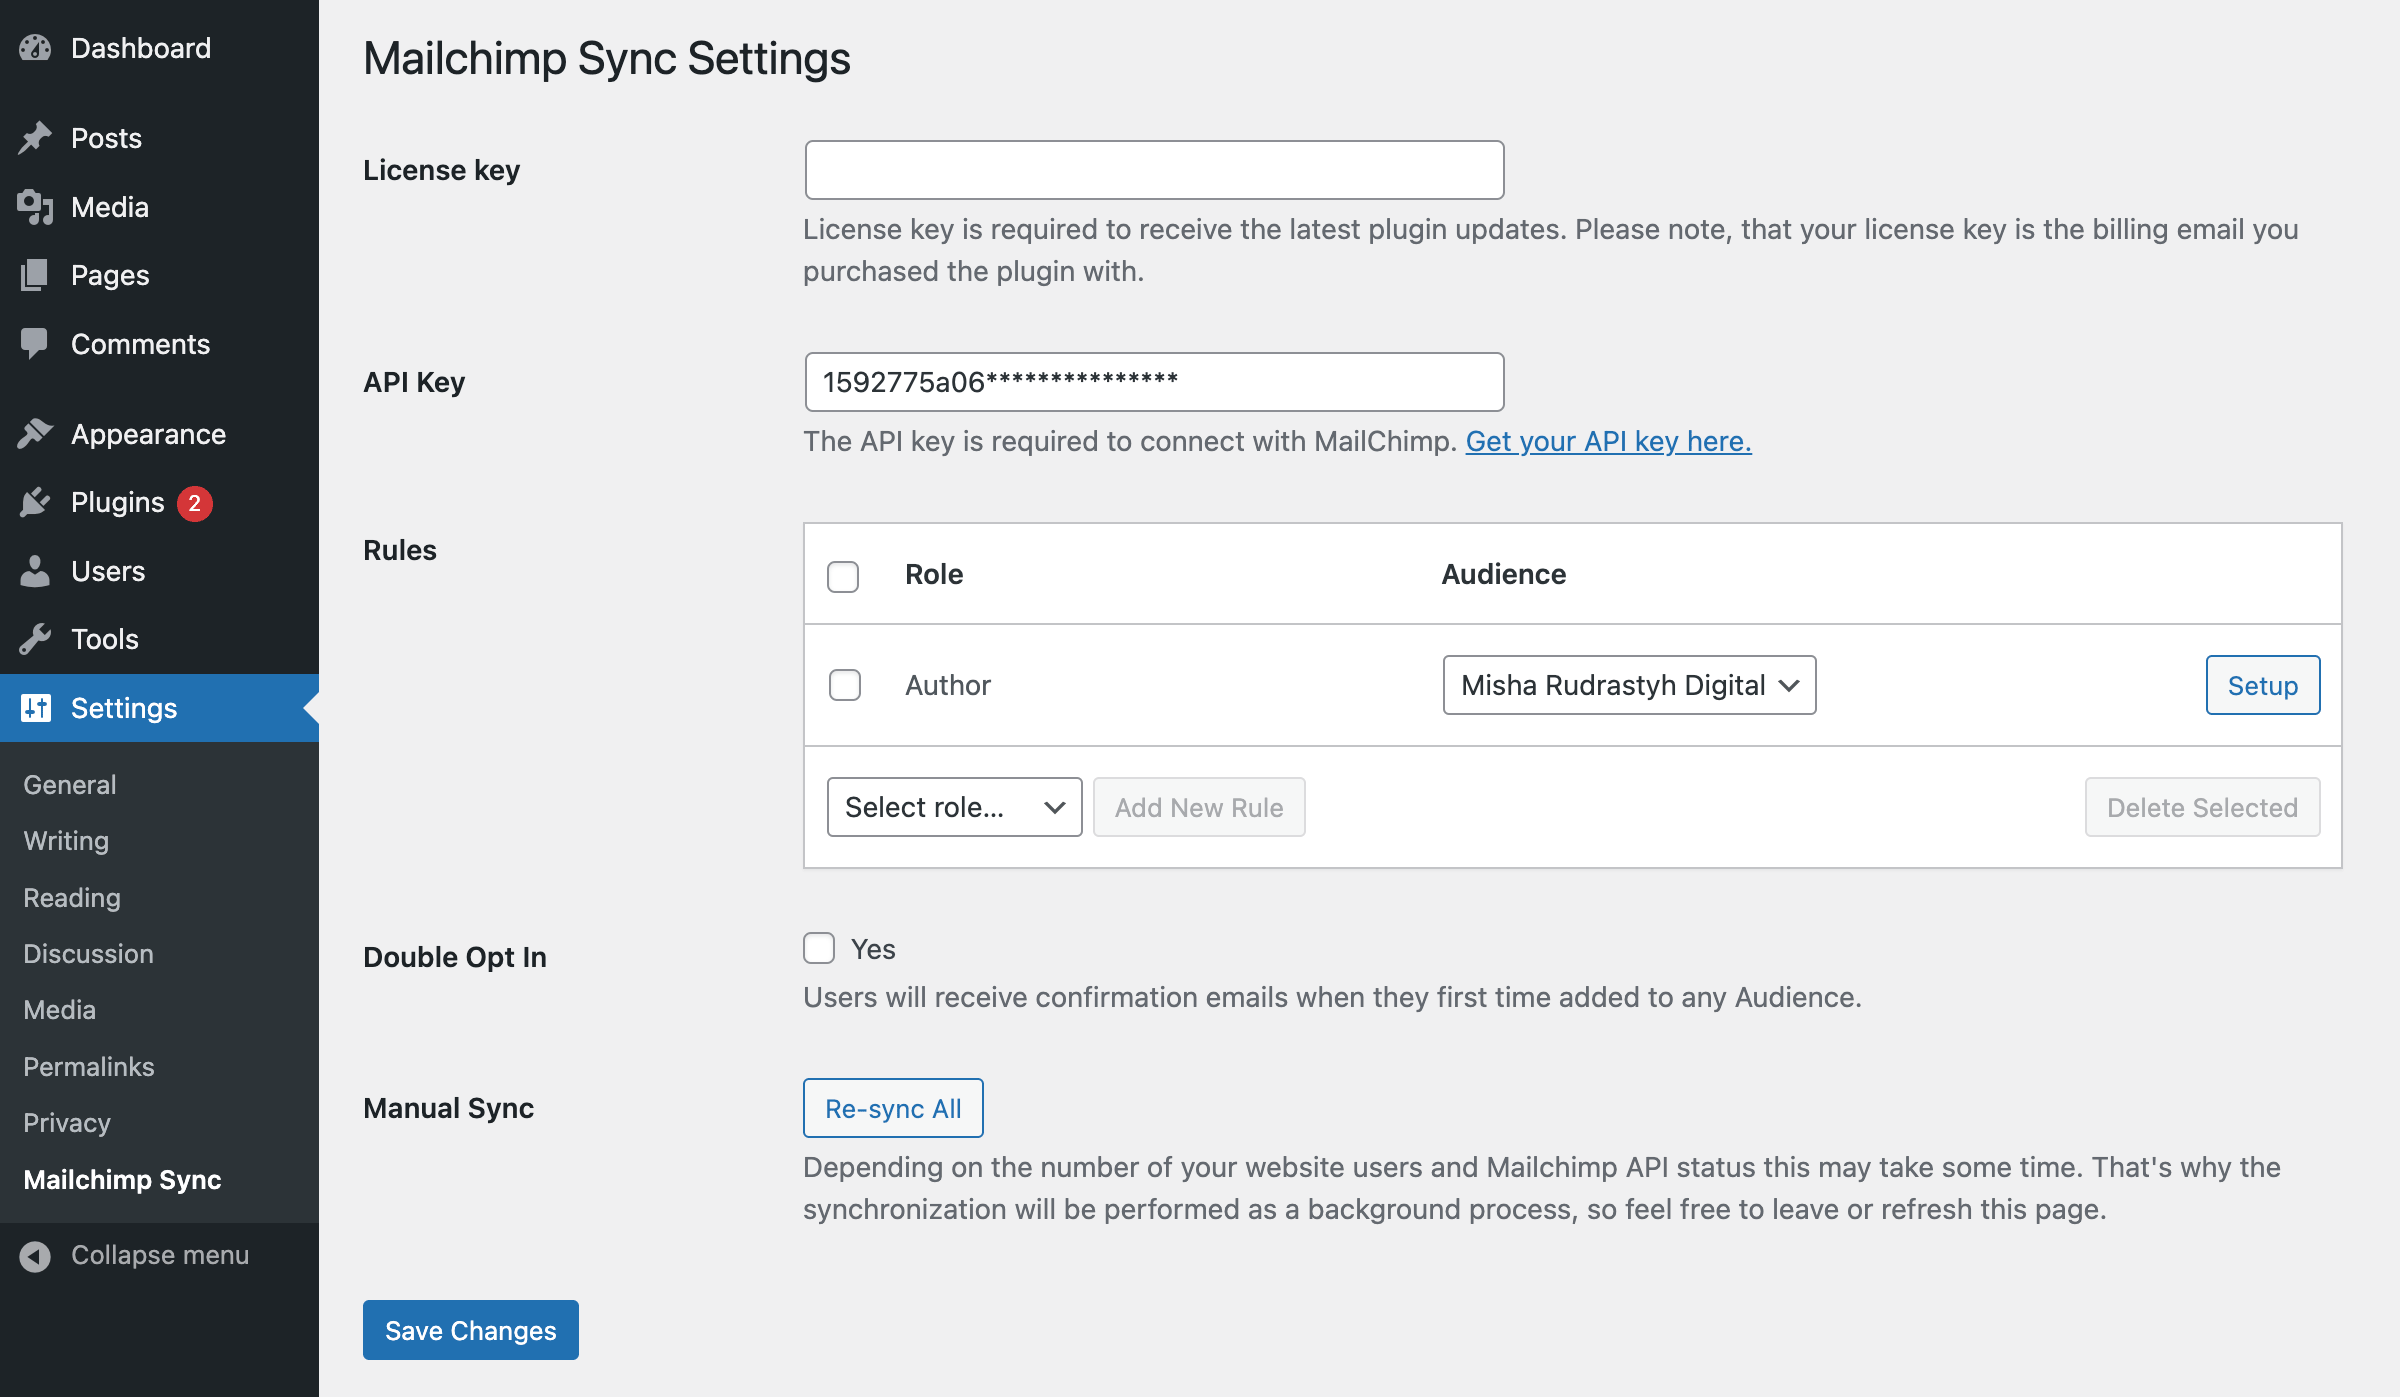Open the Misha Rudrastyh Digital audience dropdown
2400x1397 pixels.
1628,685
